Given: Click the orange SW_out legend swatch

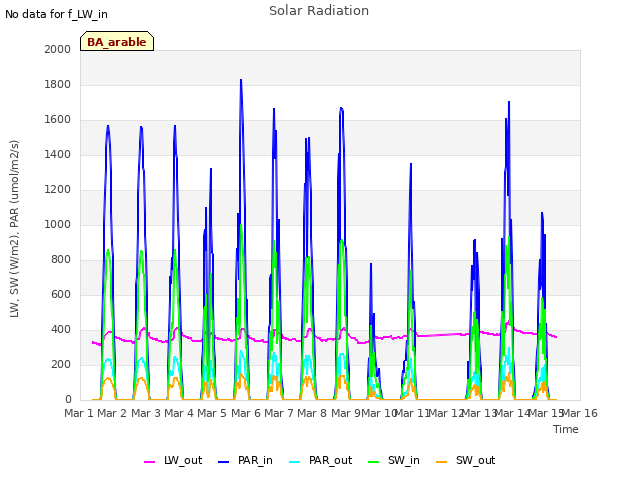Looking at the screenshot, I should tap(441, 462).
